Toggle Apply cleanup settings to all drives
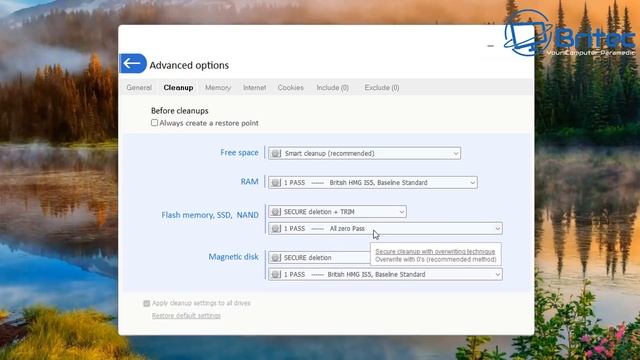The height and width of the screenshot is (360, 640). [x=147, y=303]
